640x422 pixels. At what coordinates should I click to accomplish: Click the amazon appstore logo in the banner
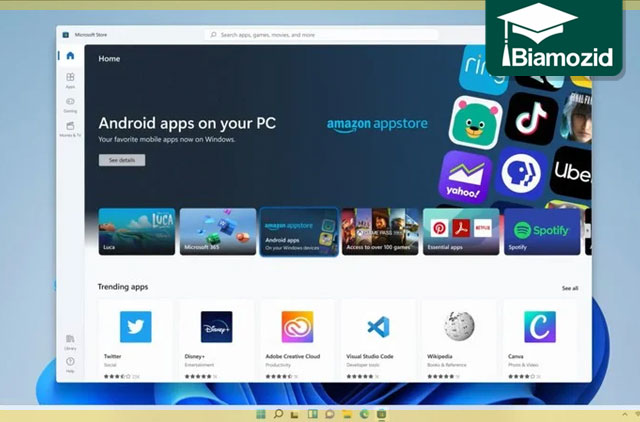(x=377, y=124)
